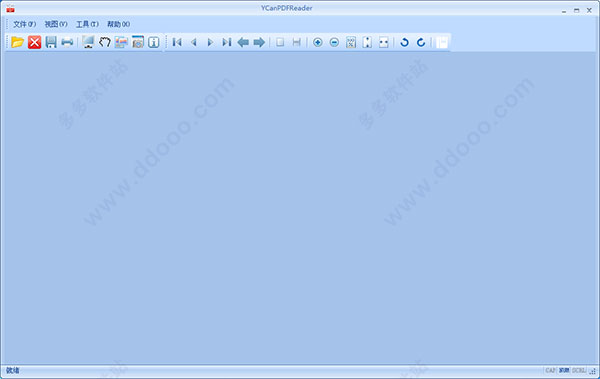Open the 工具 (Tools) menu
600x379 pixels.
(87, 24)
